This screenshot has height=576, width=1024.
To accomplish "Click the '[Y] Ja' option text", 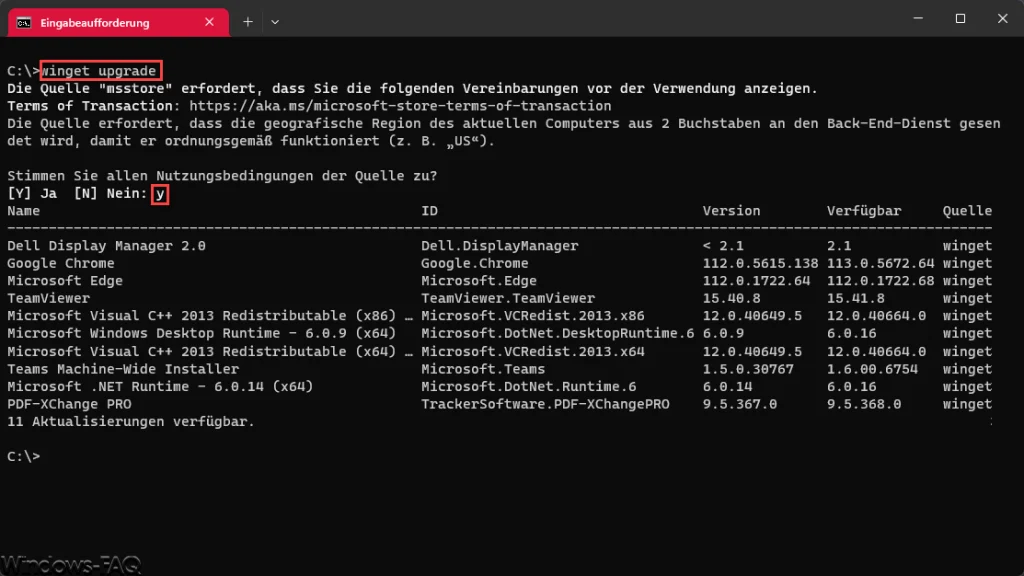I will 32,193.
